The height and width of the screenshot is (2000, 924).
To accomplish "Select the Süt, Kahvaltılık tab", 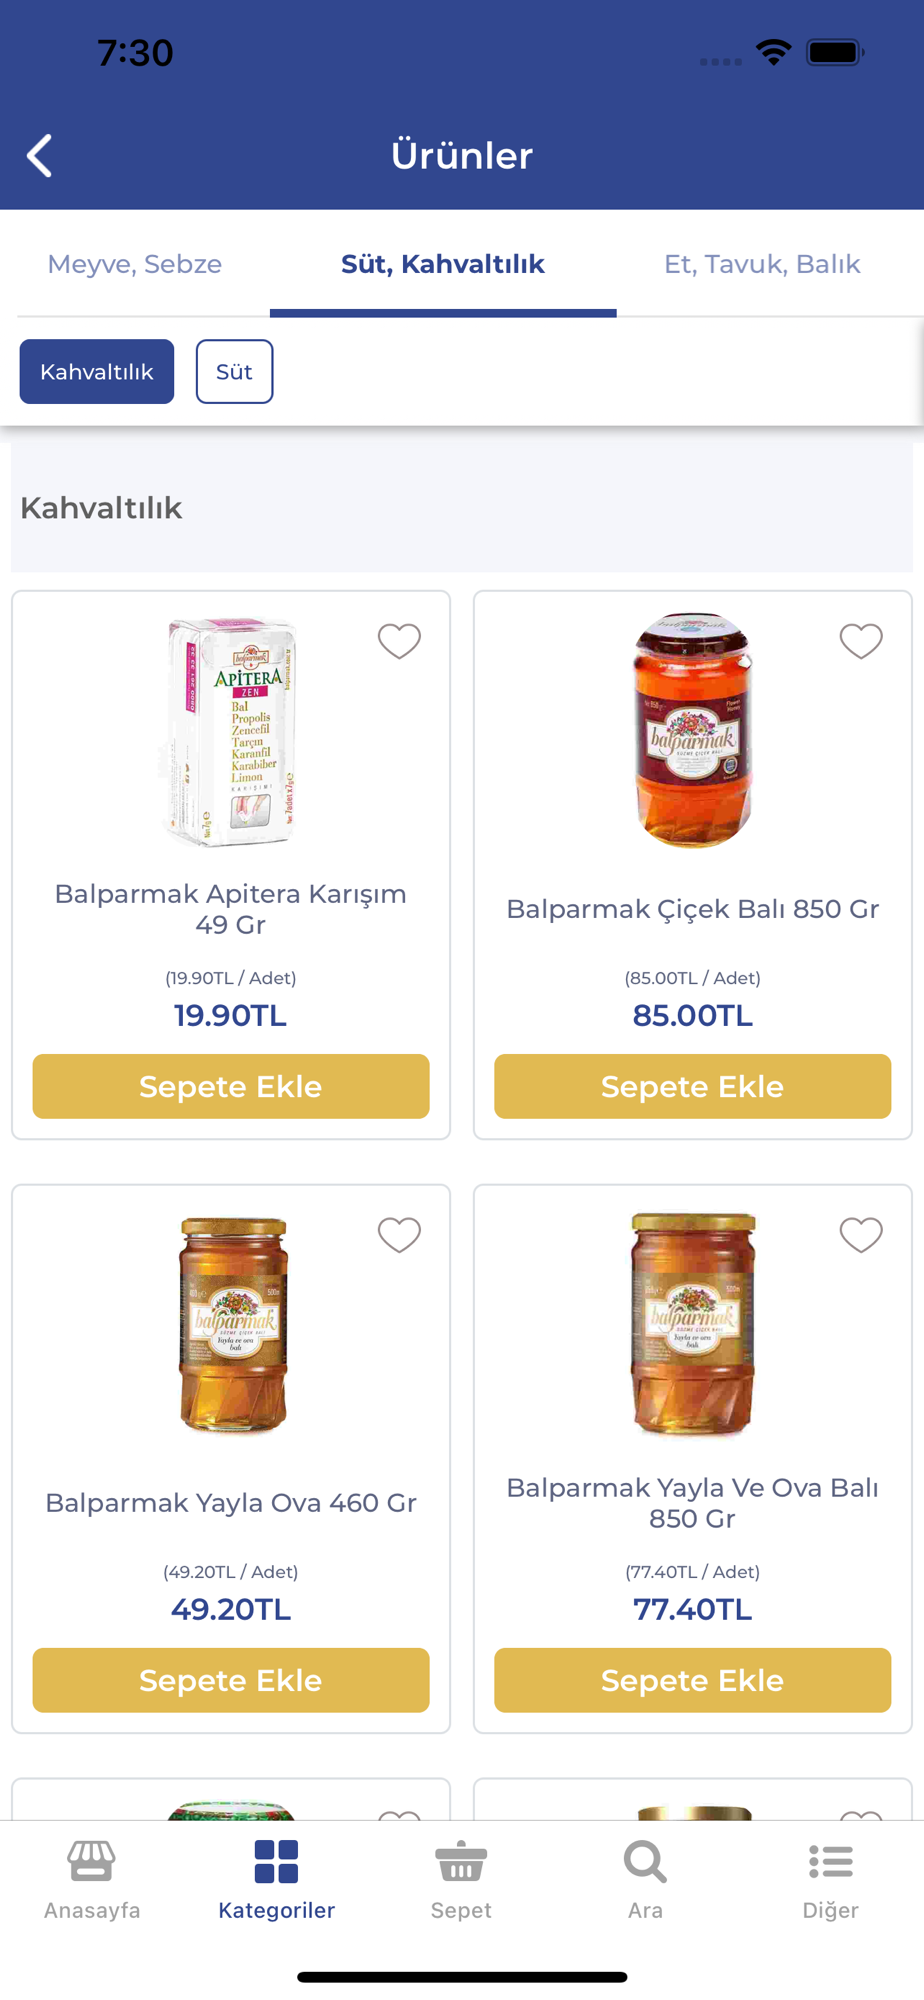I will click(443, 264).
